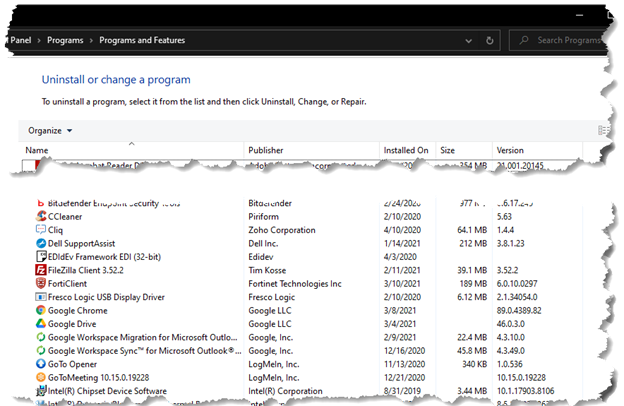624x406 pixels.
Task: Click Fortinet Technologies Inc publisher cell
Action: 295,284
